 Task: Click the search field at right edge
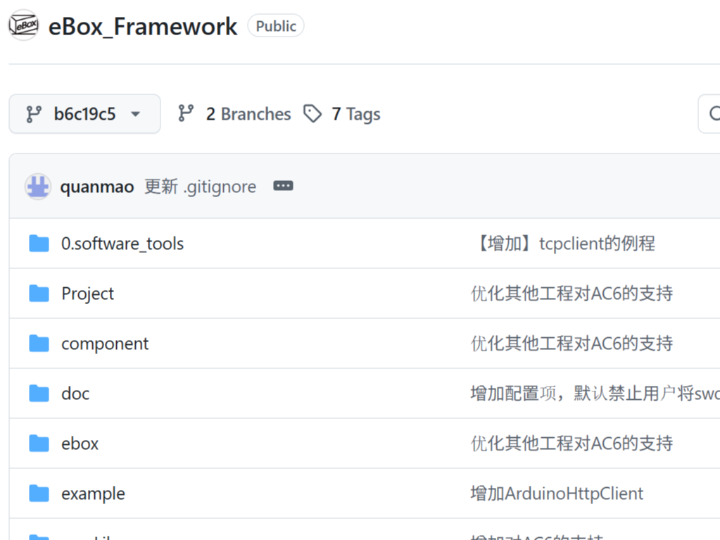pos(709,114)
